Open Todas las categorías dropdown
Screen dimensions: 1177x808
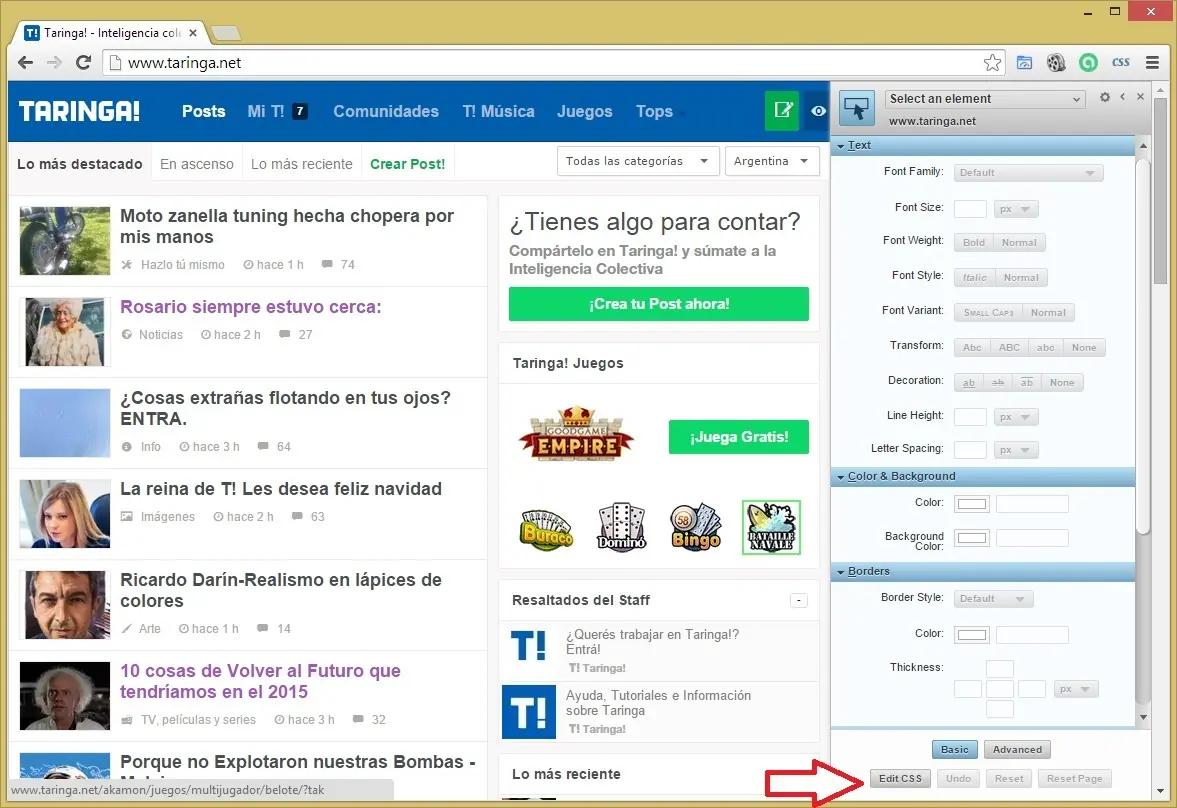pos(638,161)
